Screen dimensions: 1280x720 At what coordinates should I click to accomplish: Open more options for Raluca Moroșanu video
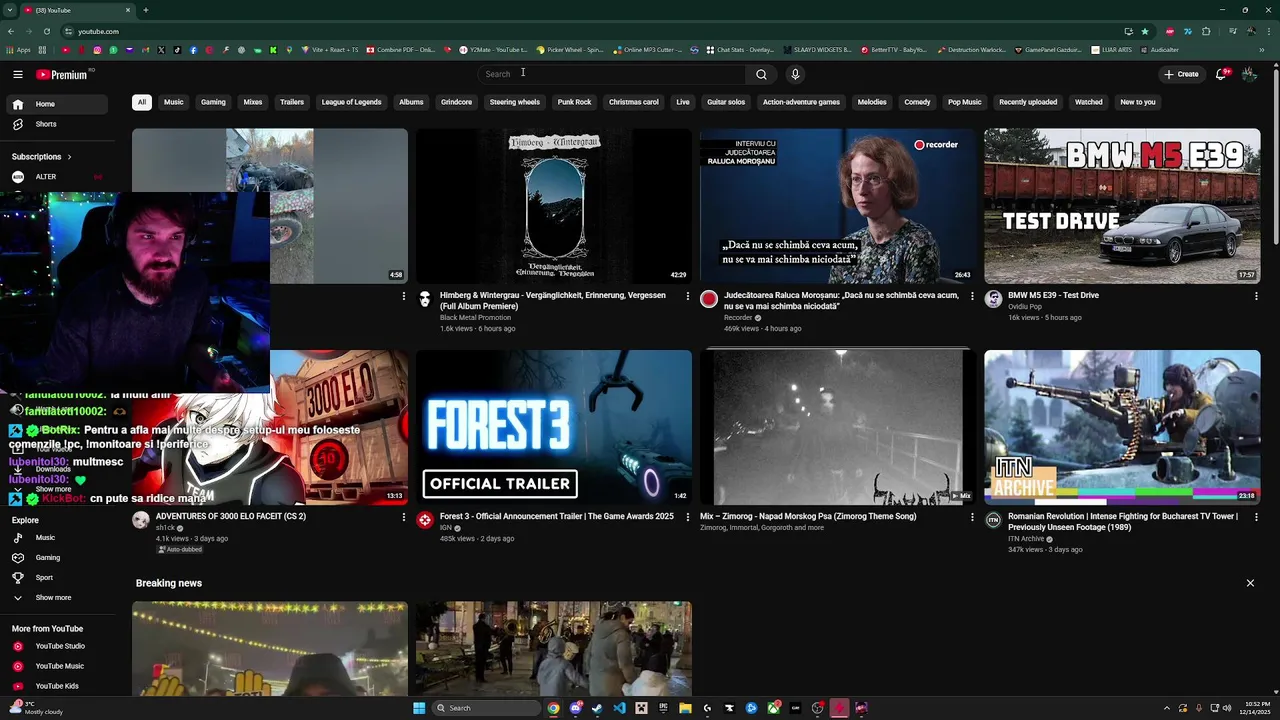pyautogui.click(x=972, y=296)
